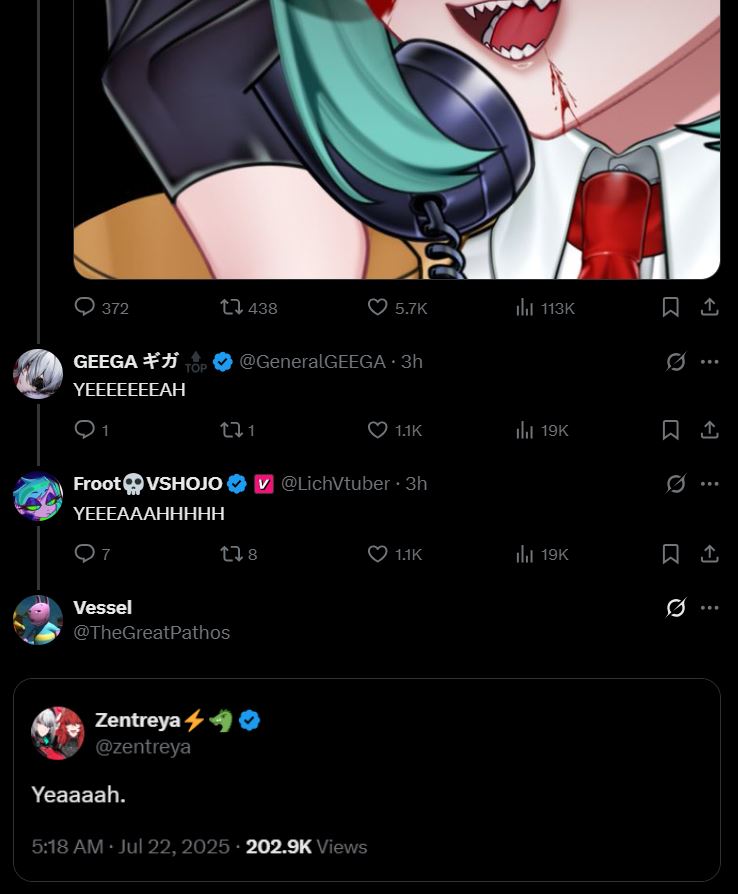This screenshot has height=894, width=738.
Task: Open more options on Froot's reply
Action: pos(709,483)
